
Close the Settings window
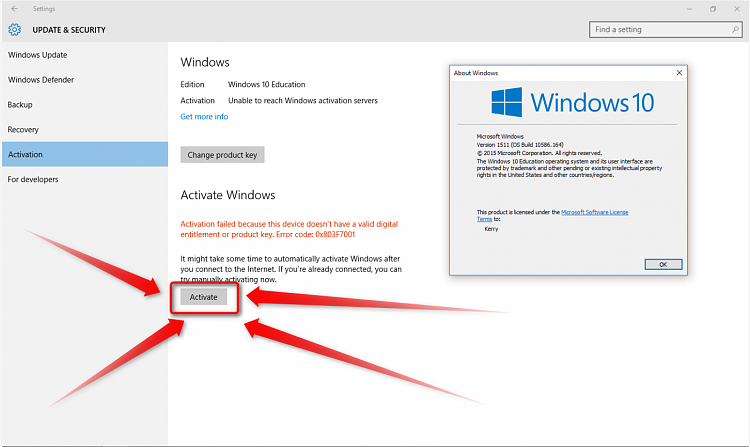(737, 9)
